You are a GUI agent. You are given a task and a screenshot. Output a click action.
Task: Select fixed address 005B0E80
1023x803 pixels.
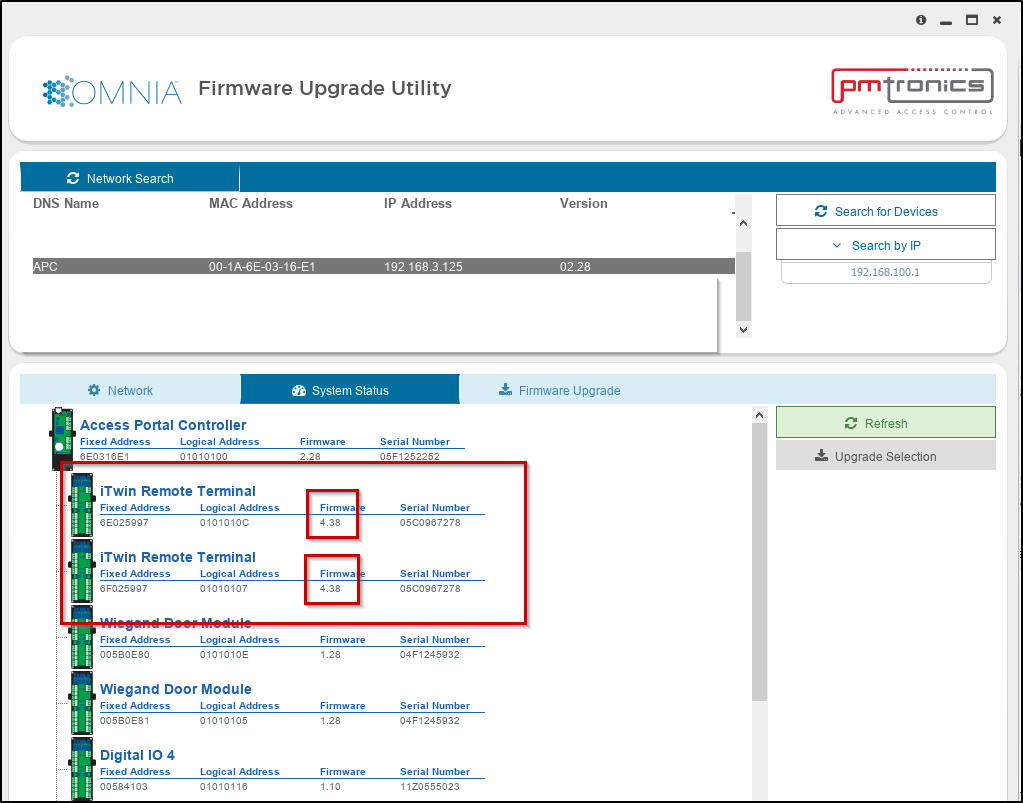point(125,654)
